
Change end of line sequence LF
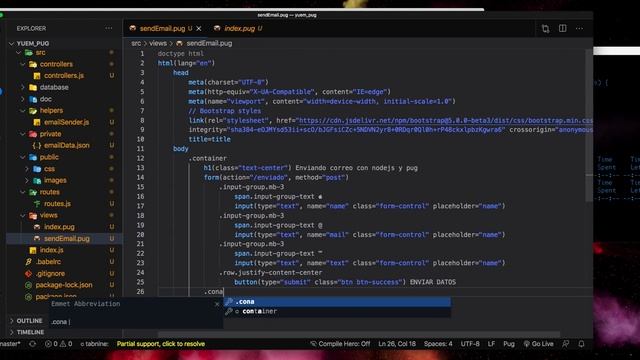(491, 344)
